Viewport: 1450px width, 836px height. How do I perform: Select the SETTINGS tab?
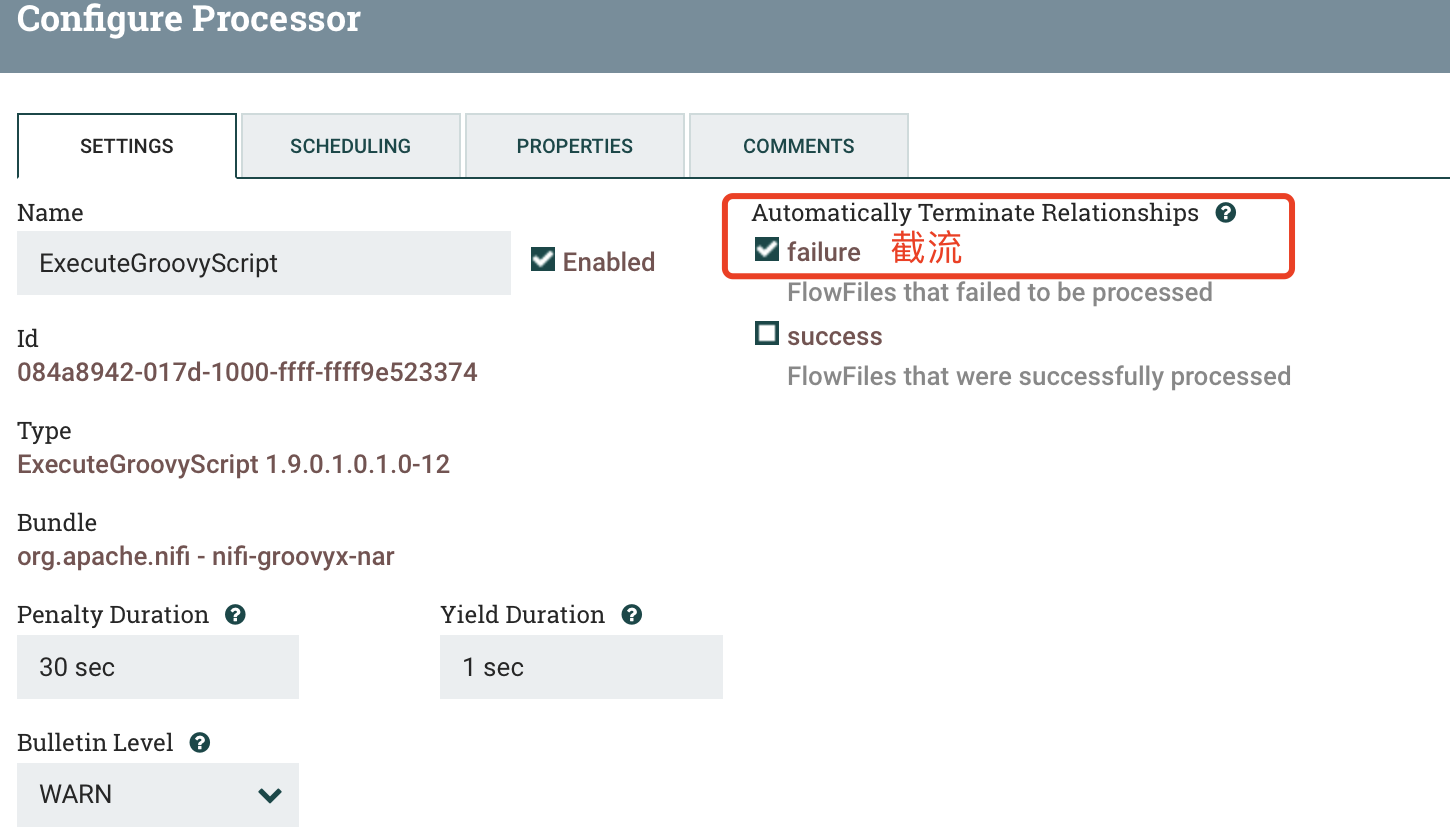coord(127,146)
